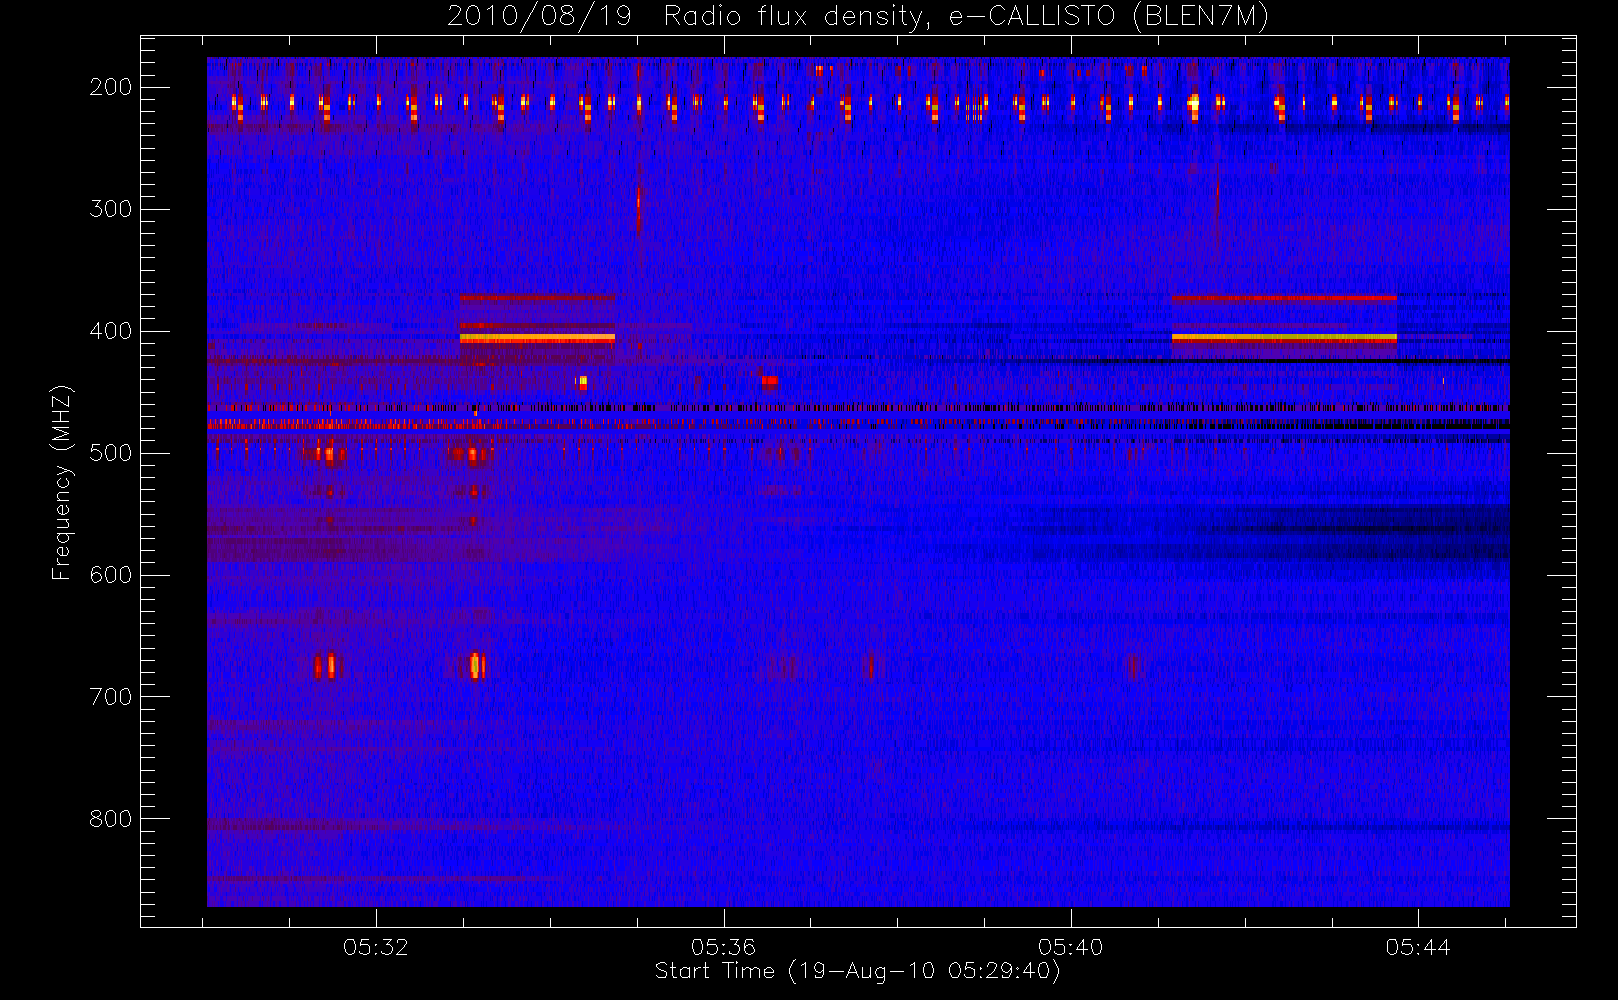Select the 500 frequency tick label

point(110,453)
